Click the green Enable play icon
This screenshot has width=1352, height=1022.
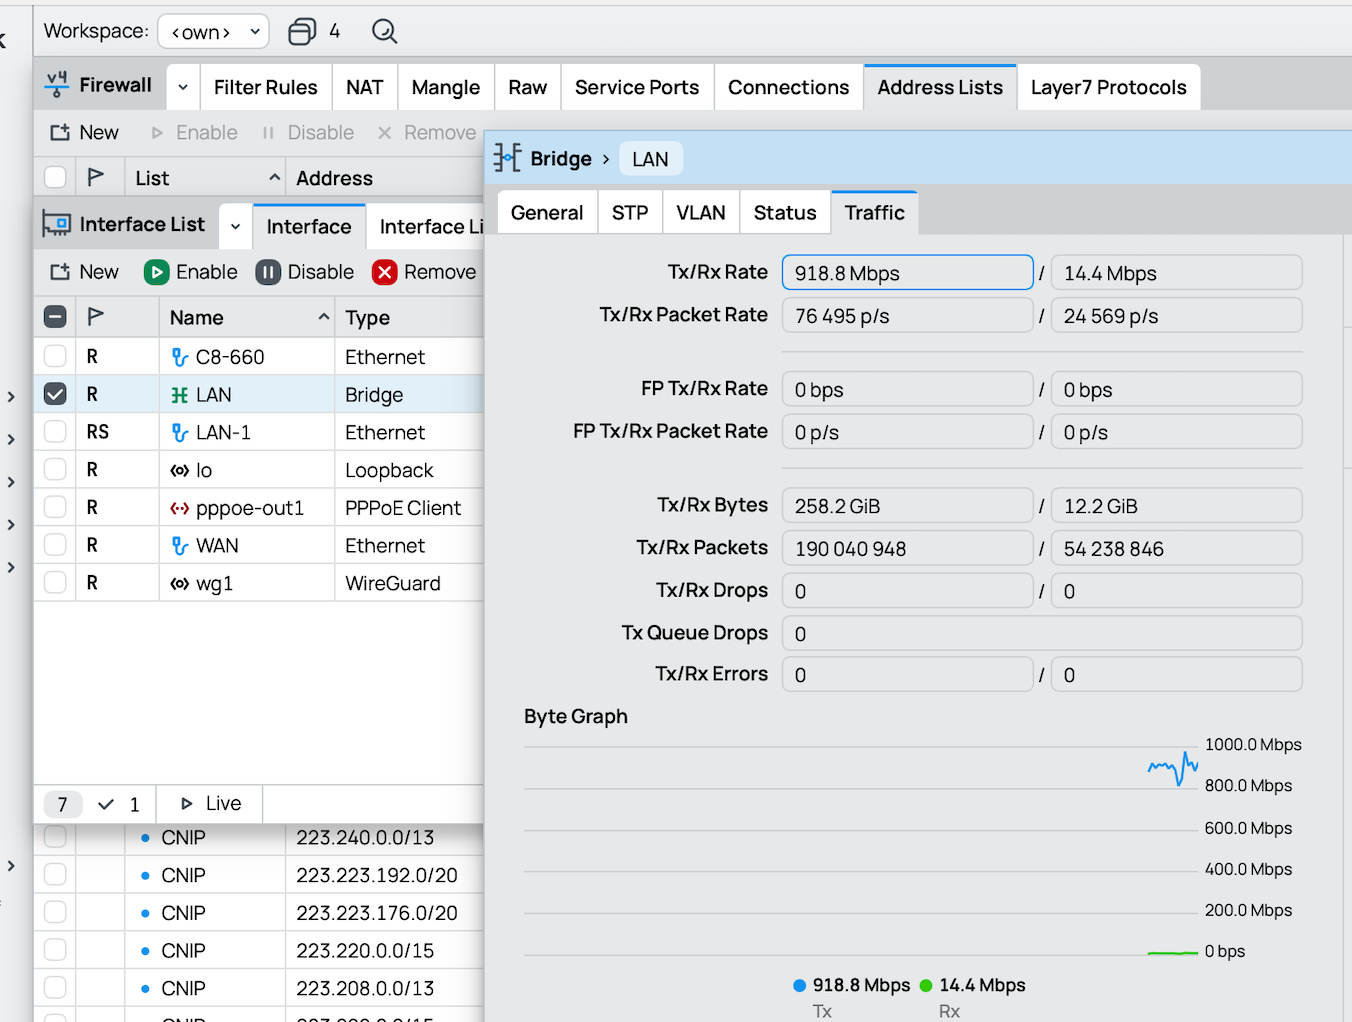point(156,272)
